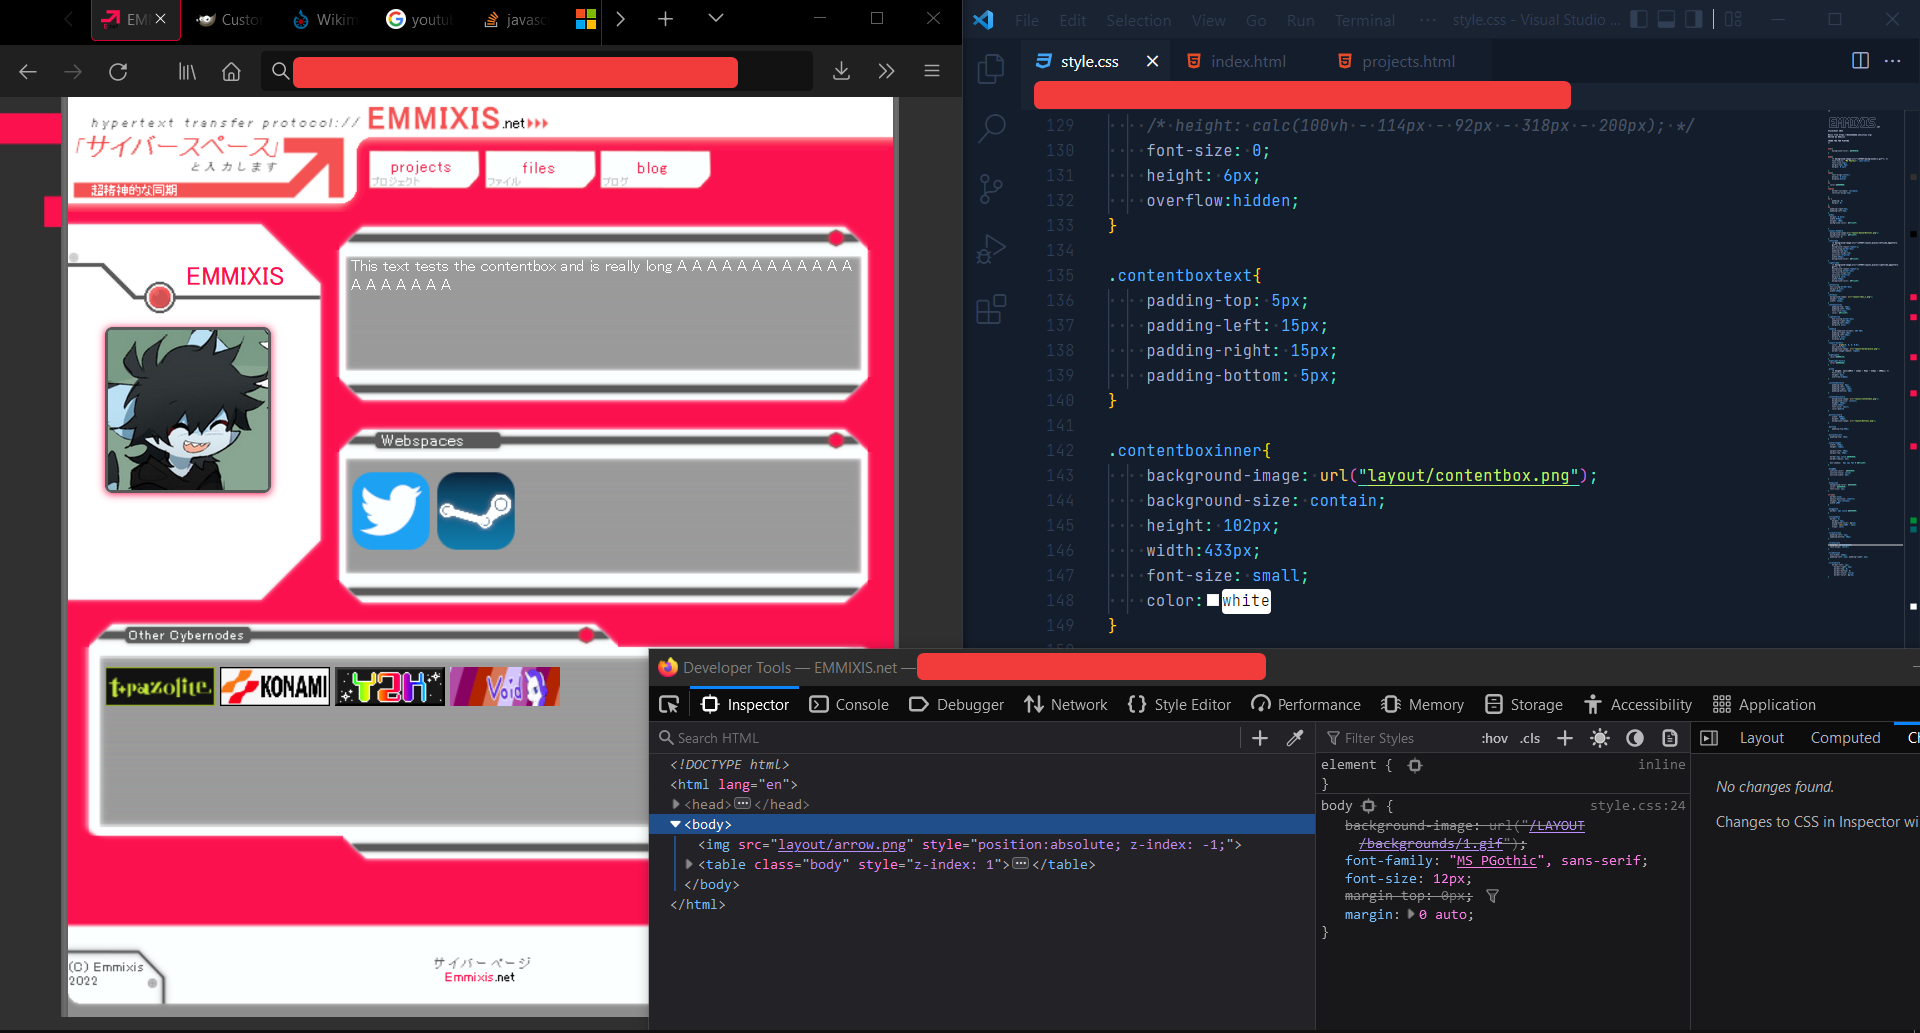Expand the head element node

point(676,804)
